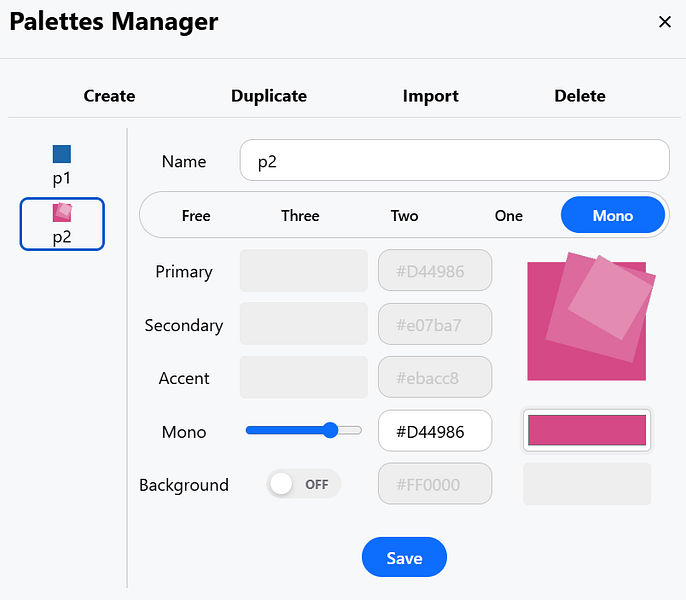Click the Background hex field #FF0000
This screenshot has height=600, width=686.
coord(435,484)
